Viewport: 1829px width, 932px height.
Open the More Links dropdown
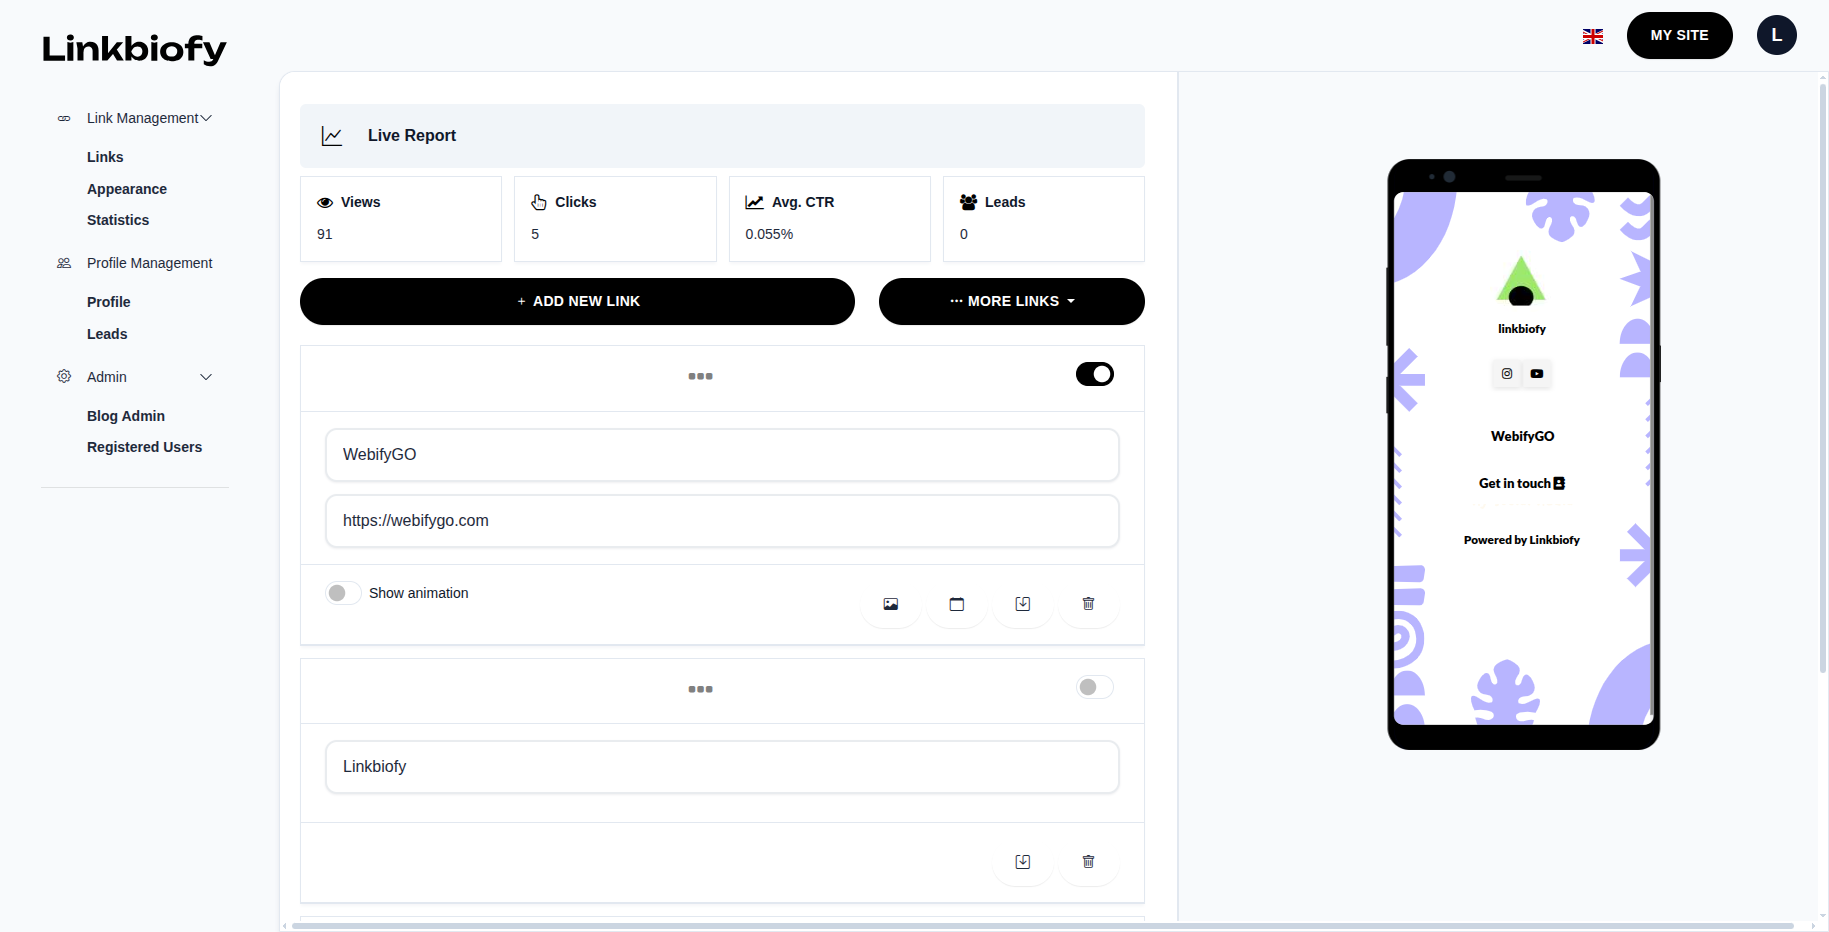coord(1012,301)
